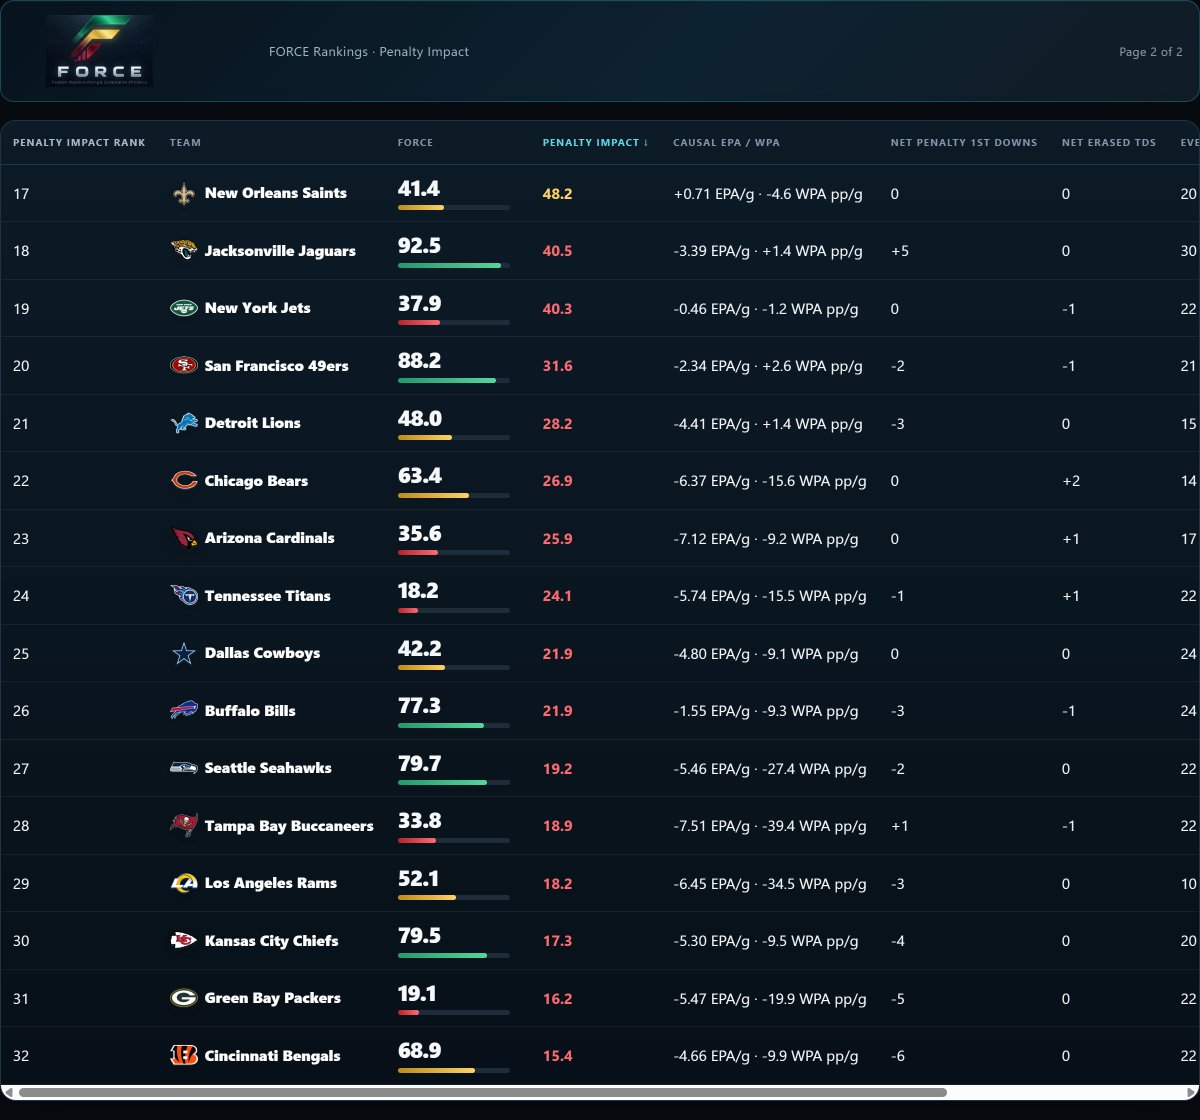Click Saints penalty impact value 48.2
This screenshot has height=1120, width=1200.
click(558, 194)
